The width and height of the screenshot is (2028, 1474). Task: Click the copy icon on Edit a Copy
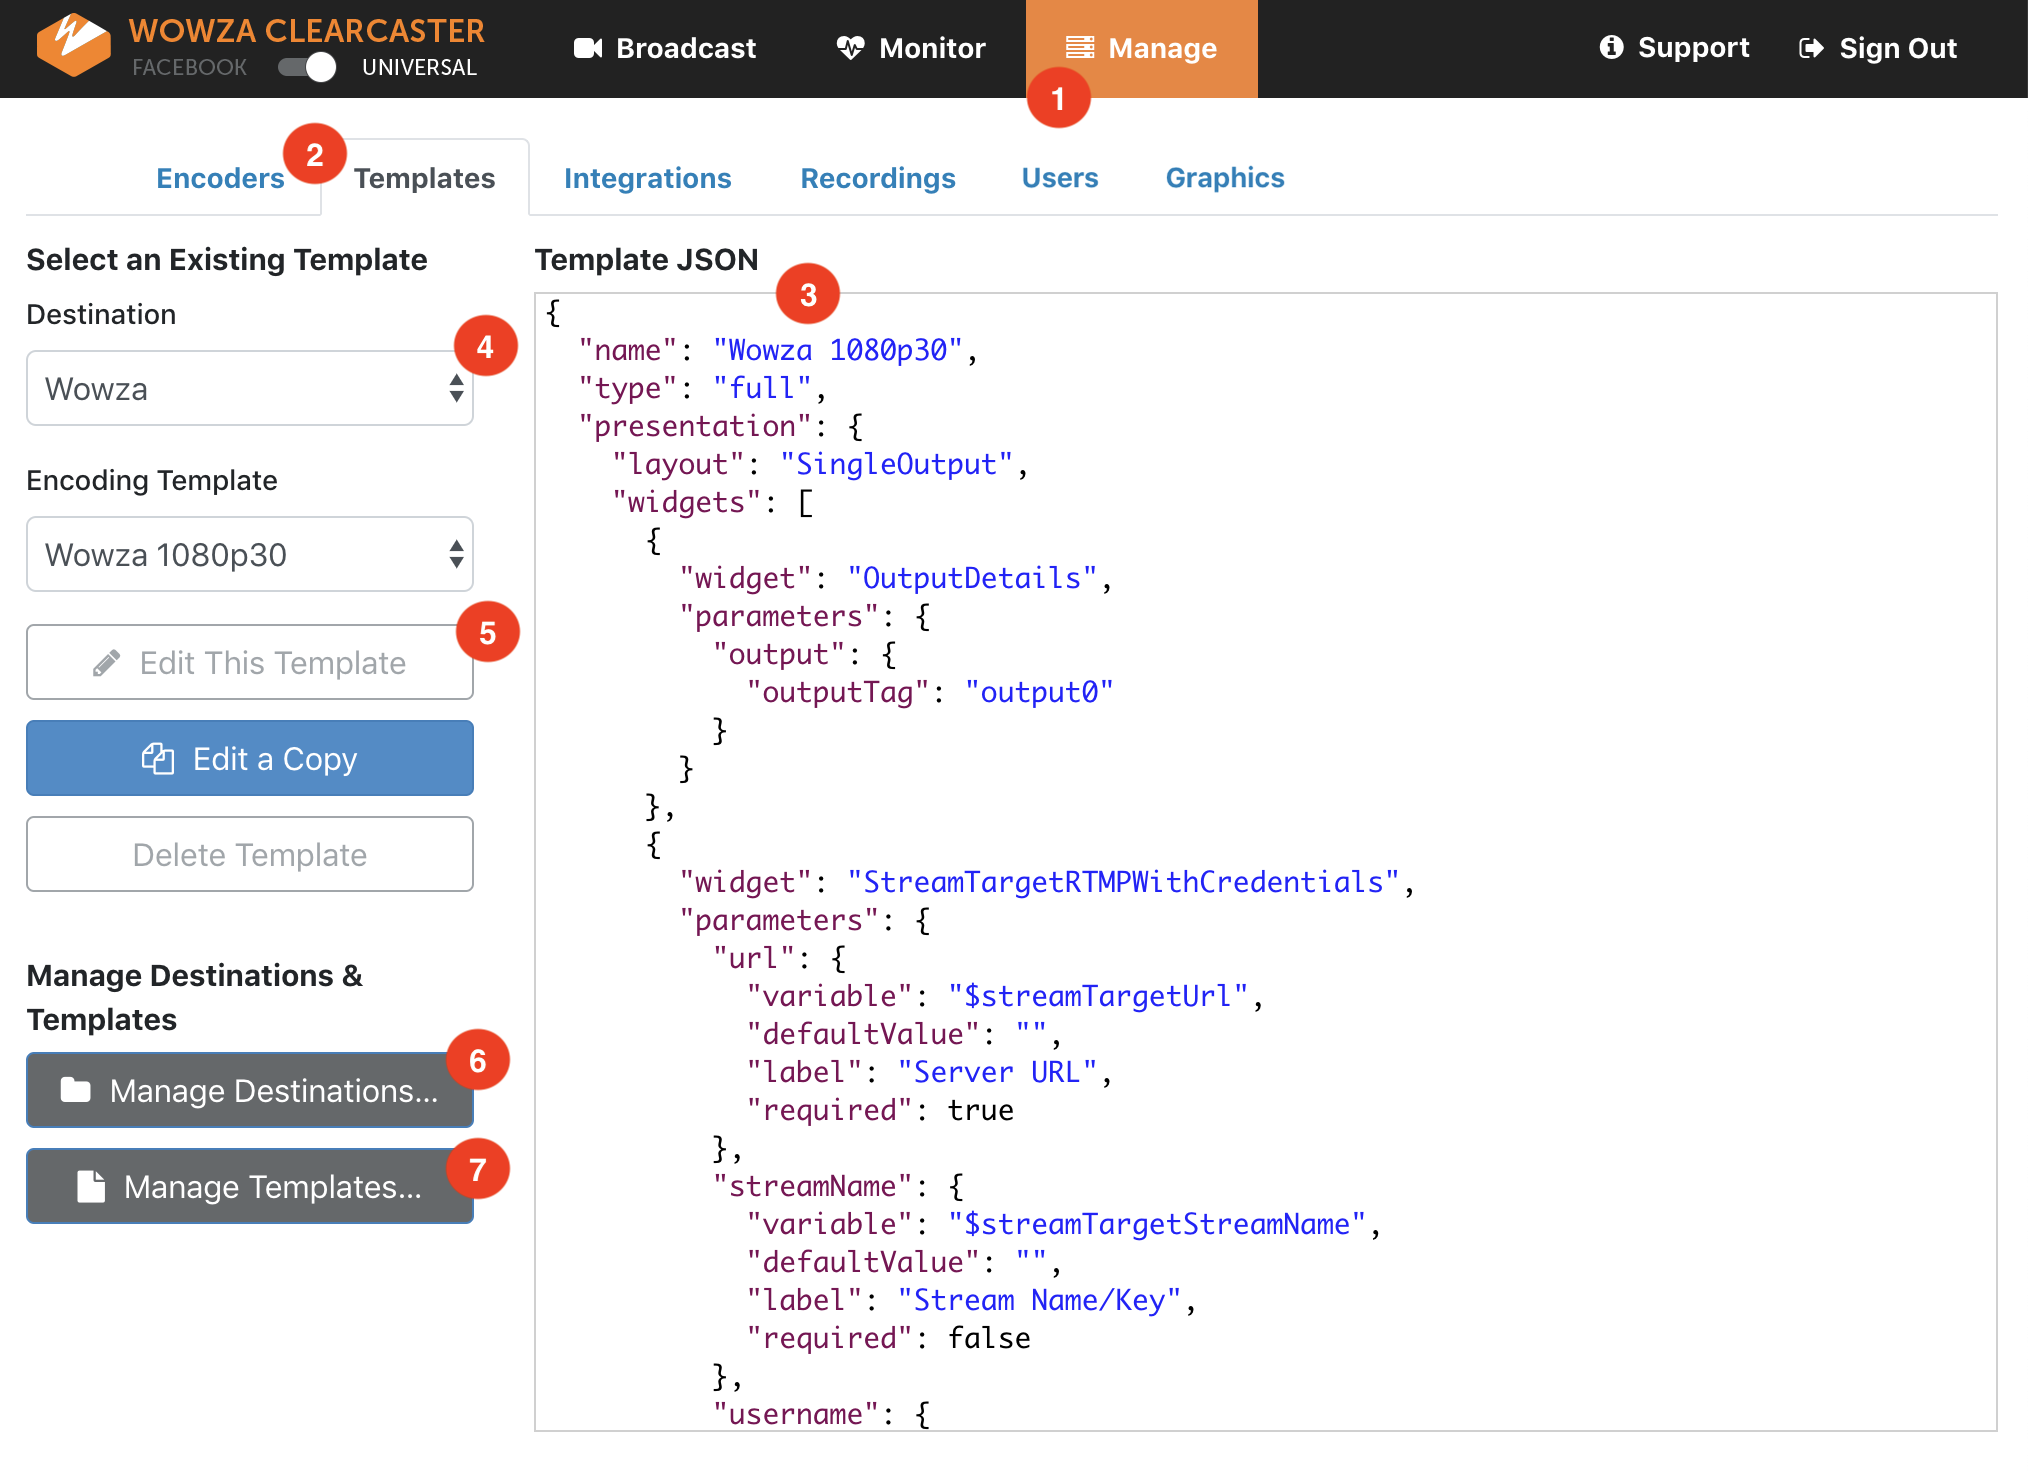click(158, 759)
